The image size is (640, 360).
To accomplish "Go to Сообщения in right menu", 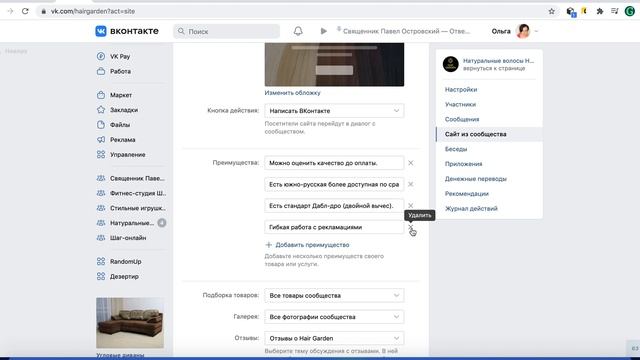I will click(x=462, y=119).
